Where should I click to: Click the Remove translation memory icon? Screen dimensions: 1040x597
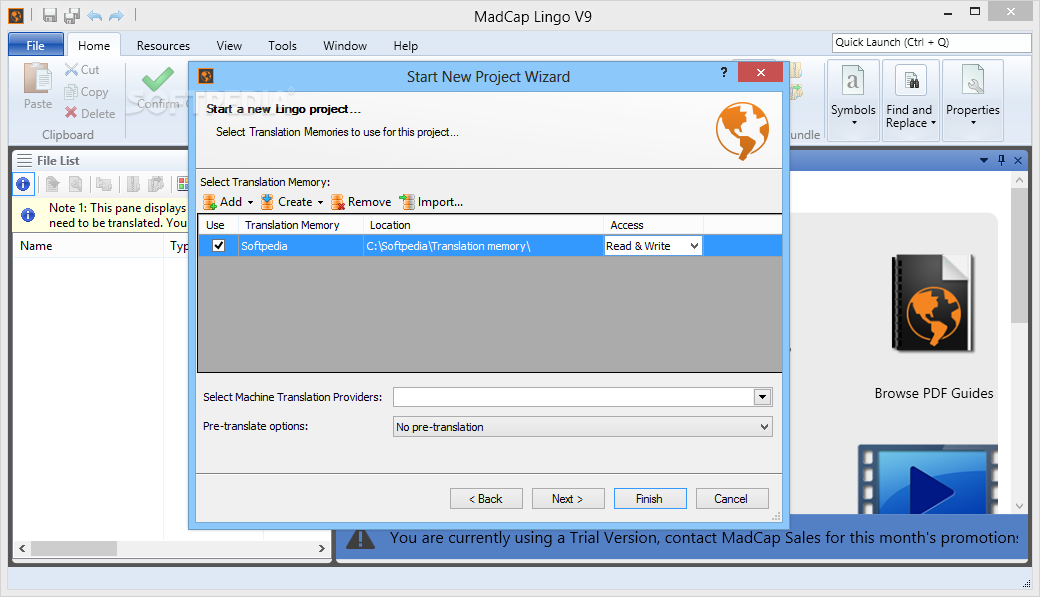[338, 202]
